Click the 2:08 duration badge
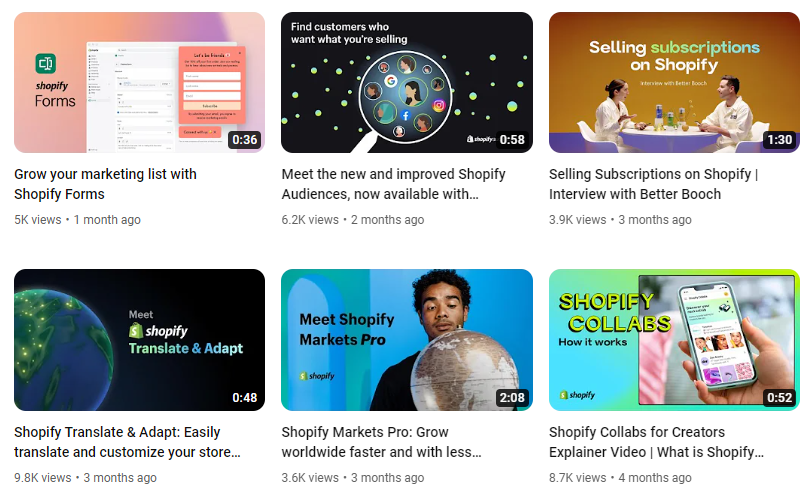This screenshot has height=488, width=807. pyautogui.click(x=512, y=398)
